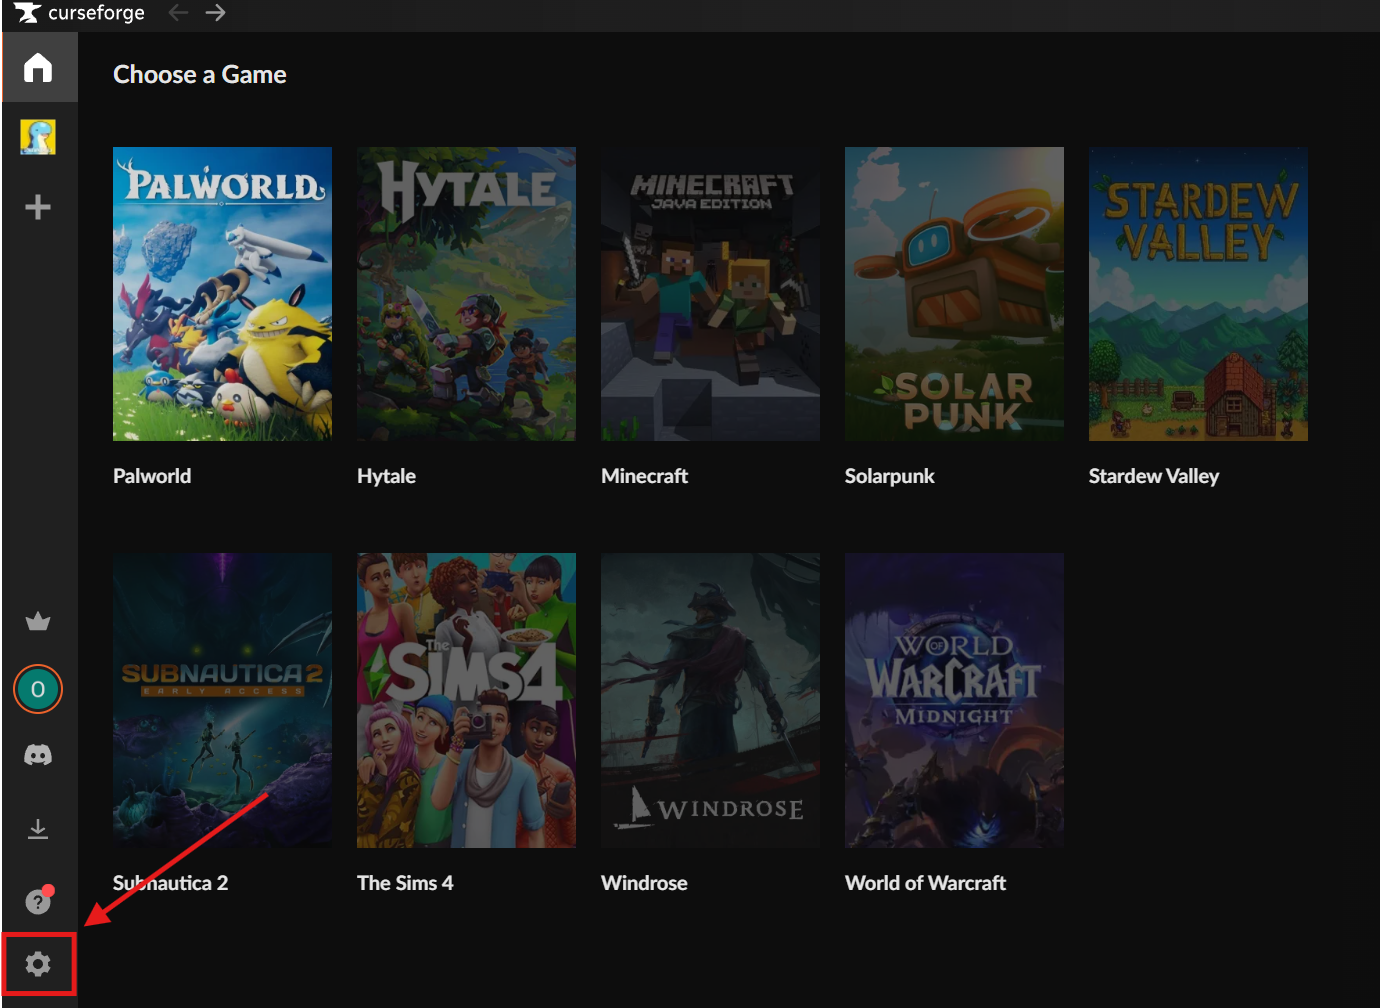Select the Stardew Valley game cover

tap(1198, 294)
